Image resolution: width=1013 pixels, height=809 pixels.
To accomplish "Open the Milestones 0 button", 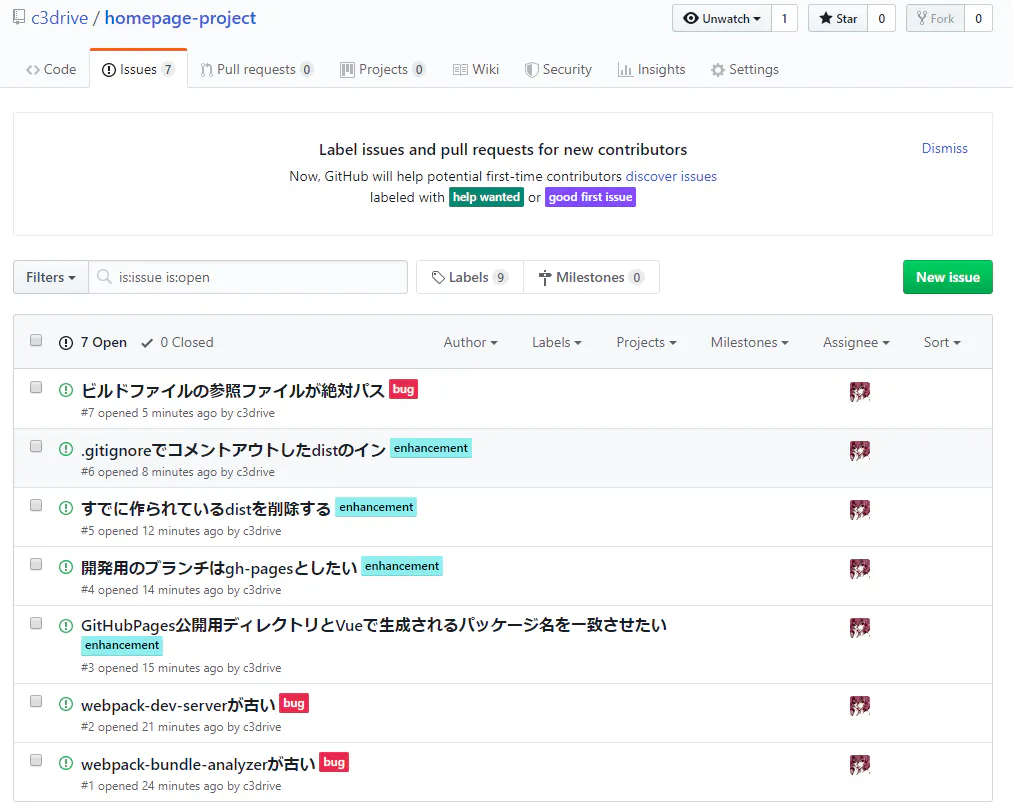I will pos(591,277).
